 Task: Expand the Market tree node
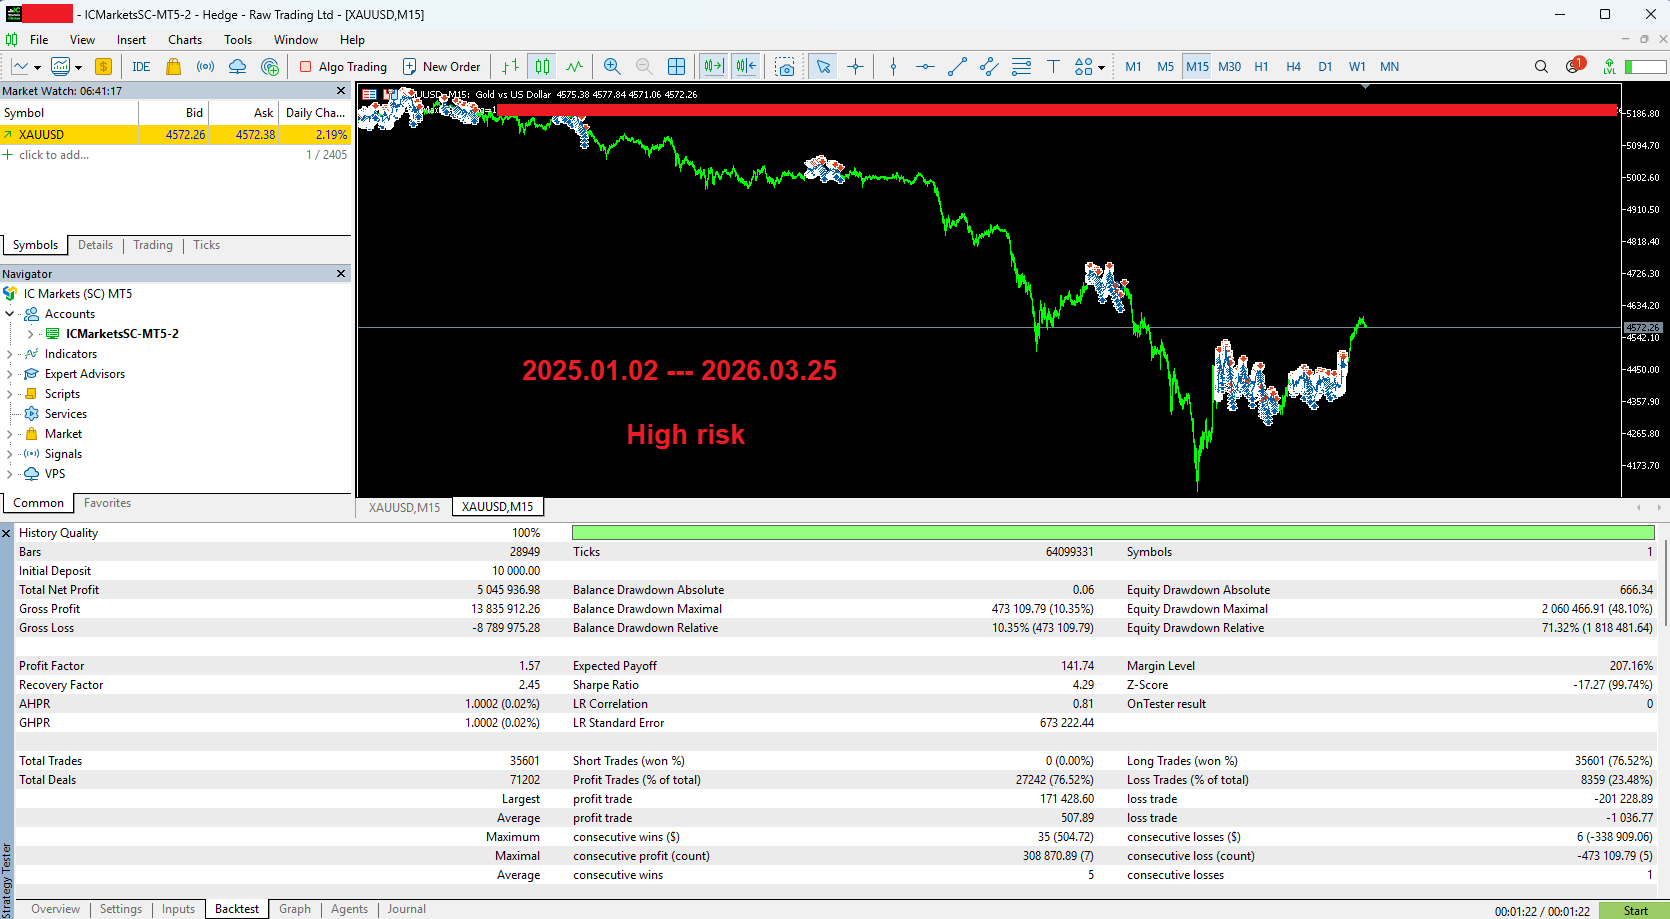10,434
